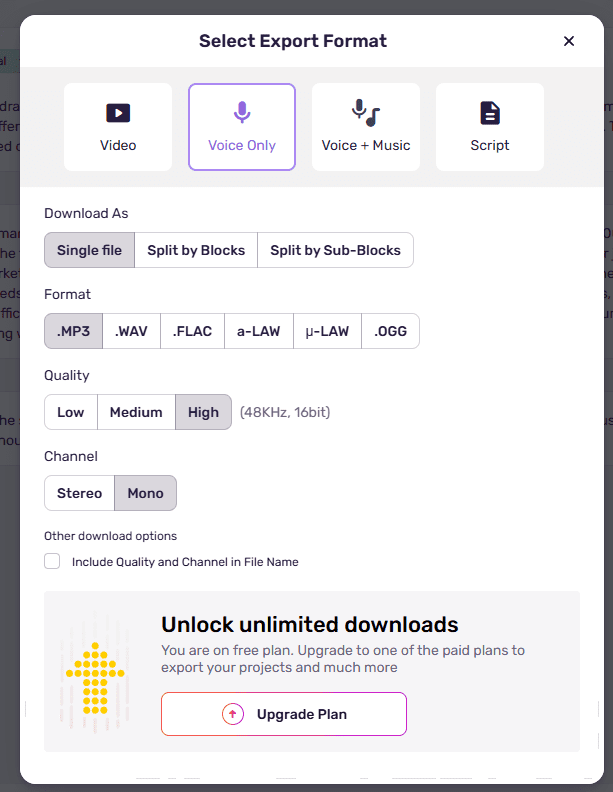The image size is (613, 792).
Task: Set download as Single file
Action: pyautogui.click(x=89, y=250)
